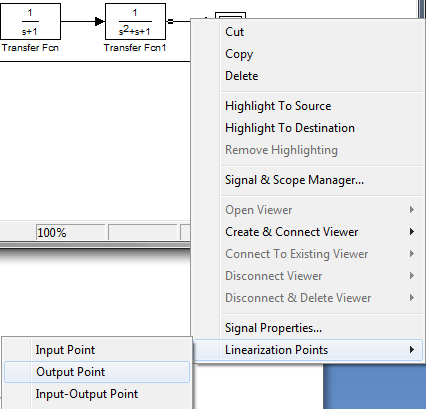426x409 pixels.
Task: Click the arrow between transfer function blocks
Action: point(99,21)
